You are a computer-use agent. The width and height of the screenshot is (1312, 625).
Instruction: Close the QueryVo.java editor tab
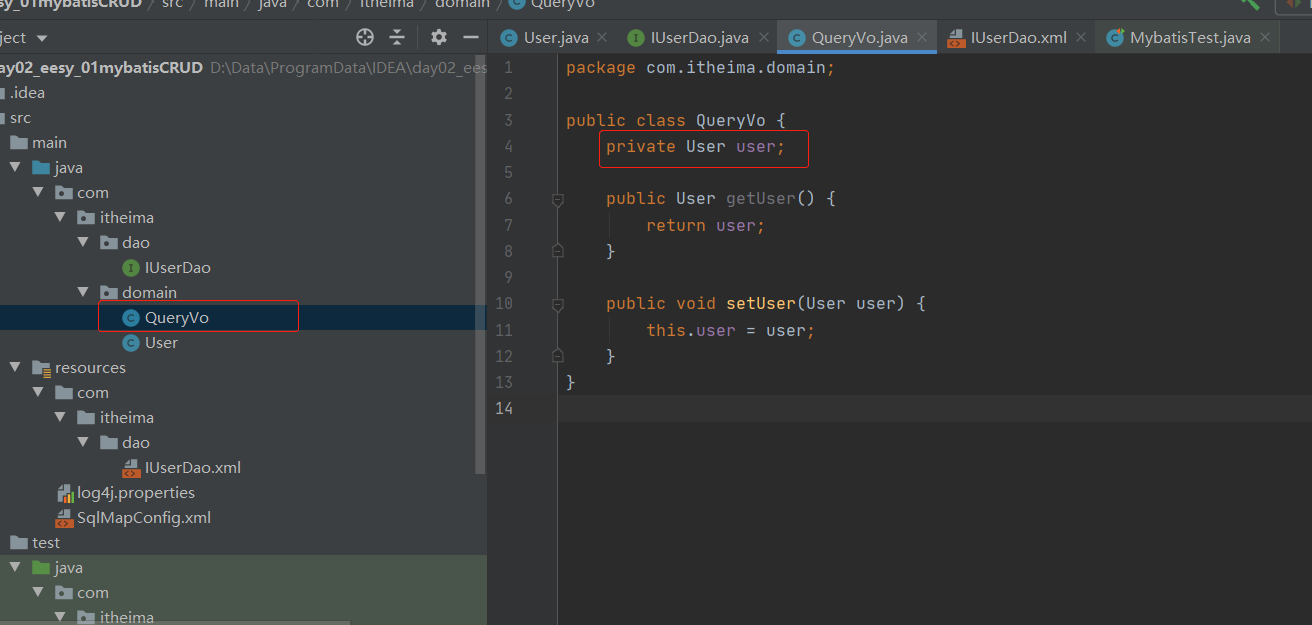click(922, 38)
